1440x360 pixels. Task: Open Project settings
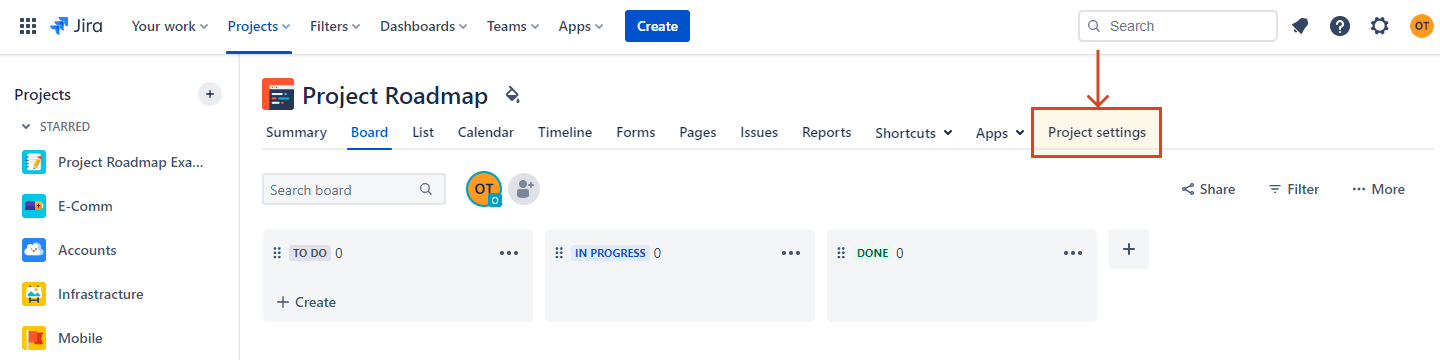point(1097,132)
